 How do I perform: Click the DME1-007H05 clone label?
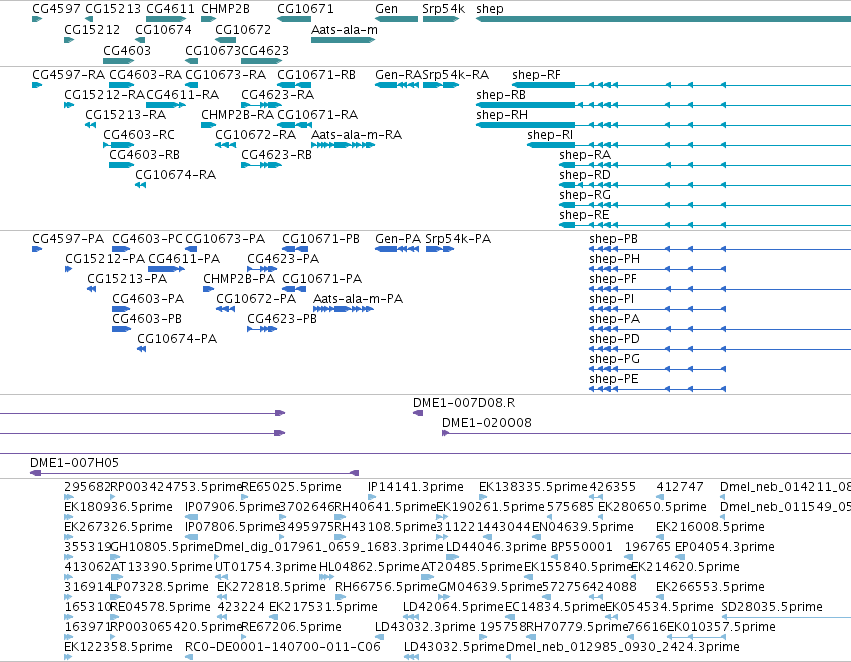pyautogui.click(x=74, y=463)
